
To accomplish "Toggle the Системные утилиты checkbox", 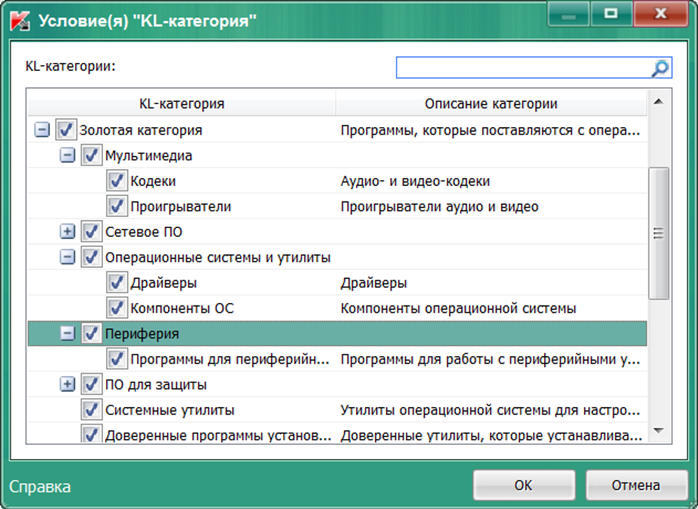I will point(91,409).
